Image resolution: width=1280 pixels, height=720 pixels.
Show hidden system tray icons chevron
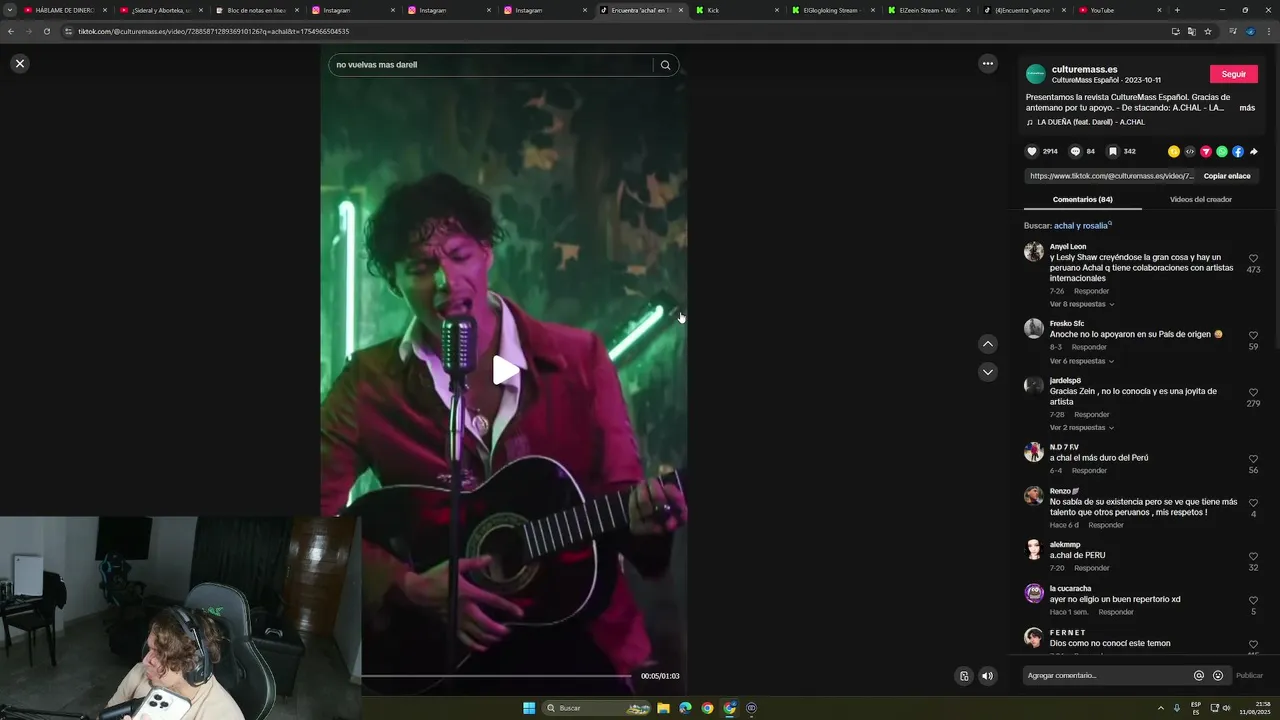pyautogui.click(x=1161, y=708)
